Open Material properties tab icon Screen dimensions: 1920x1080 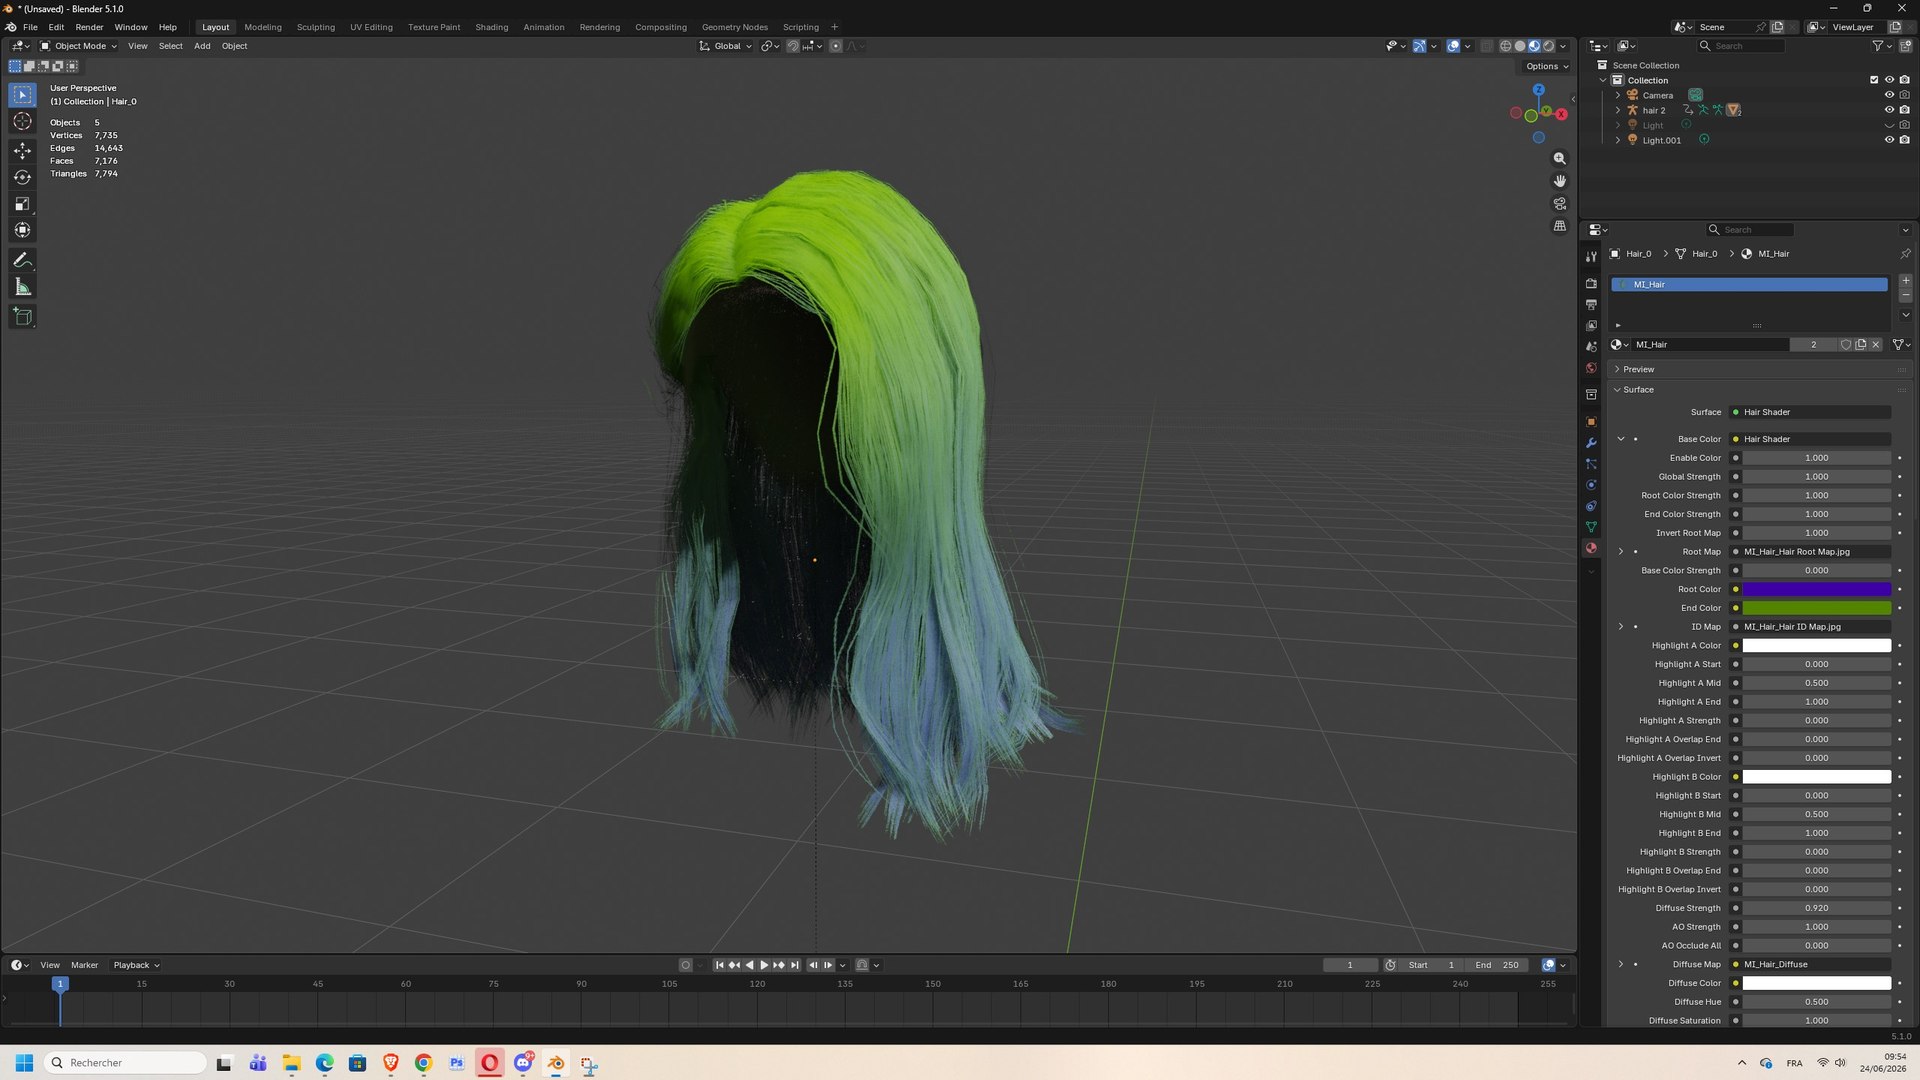[x=1591, y=548]
